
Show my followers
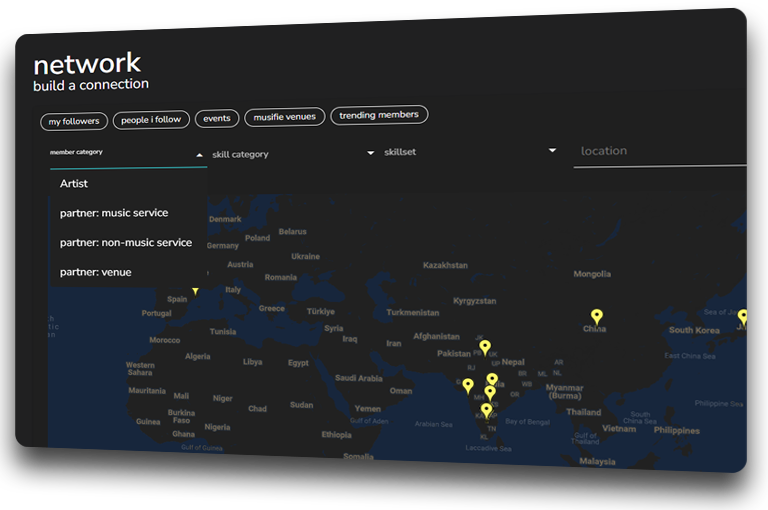(x=74, y=121)
